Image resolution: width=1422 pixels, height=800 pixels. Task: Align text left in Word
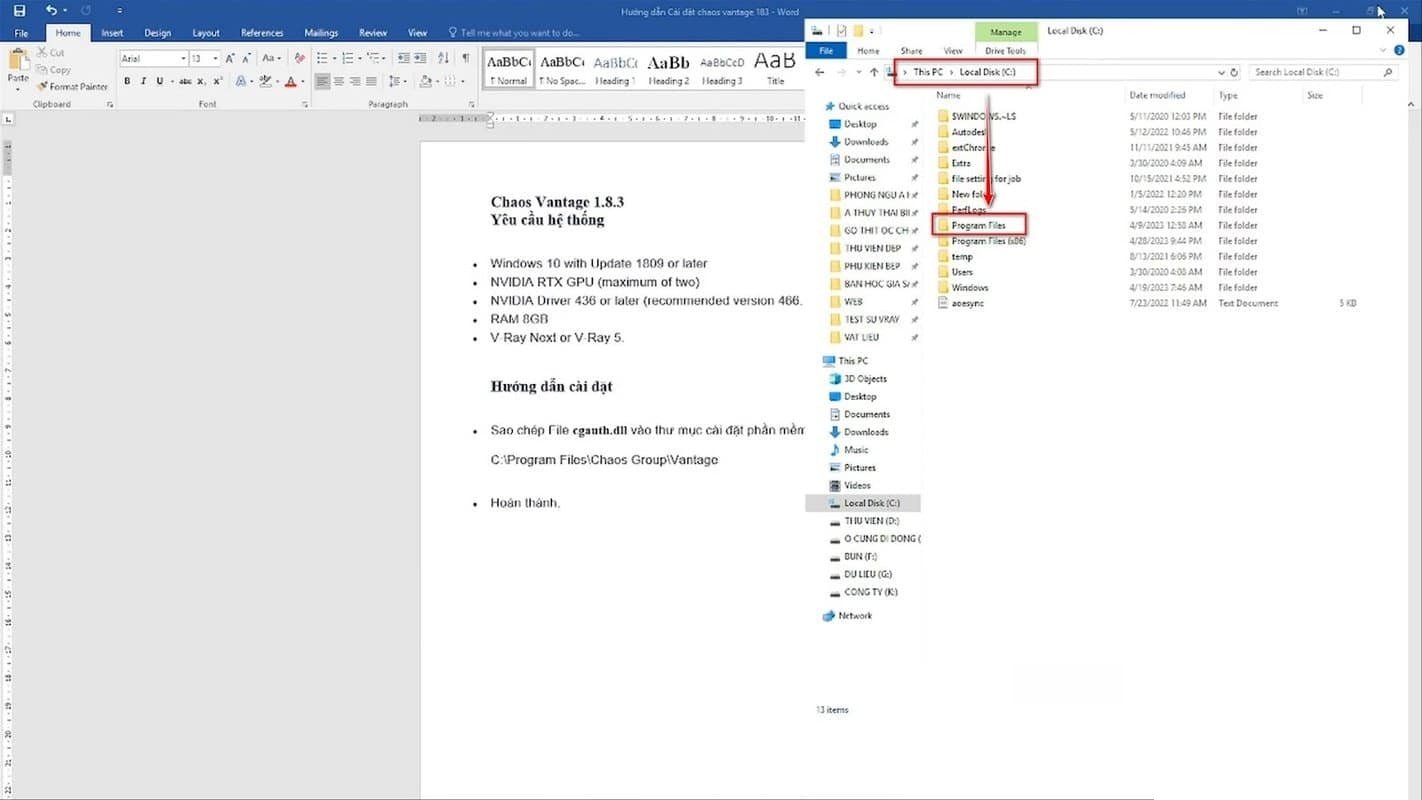pos(322,81)
